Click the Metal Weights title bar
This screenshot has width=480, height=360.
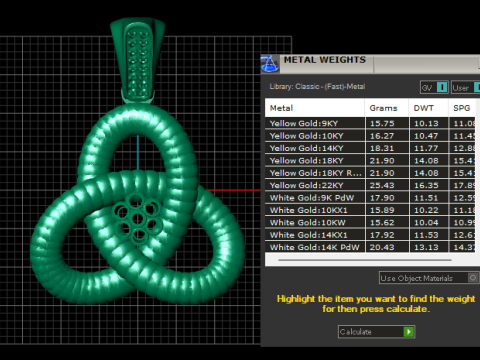click(x=370, y=64)
